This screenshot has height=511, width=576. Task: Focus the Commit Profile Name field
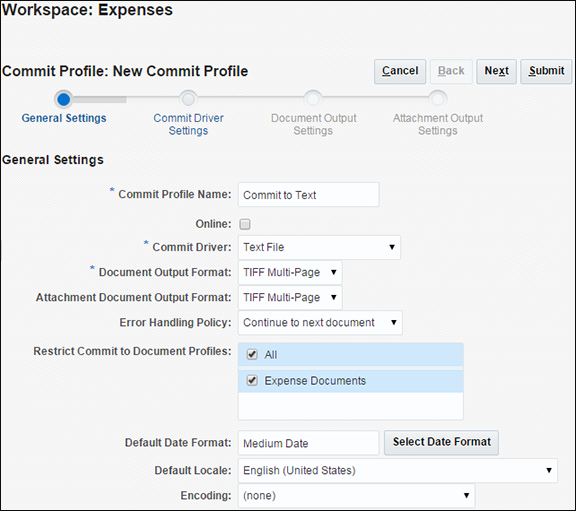point(309,195)
